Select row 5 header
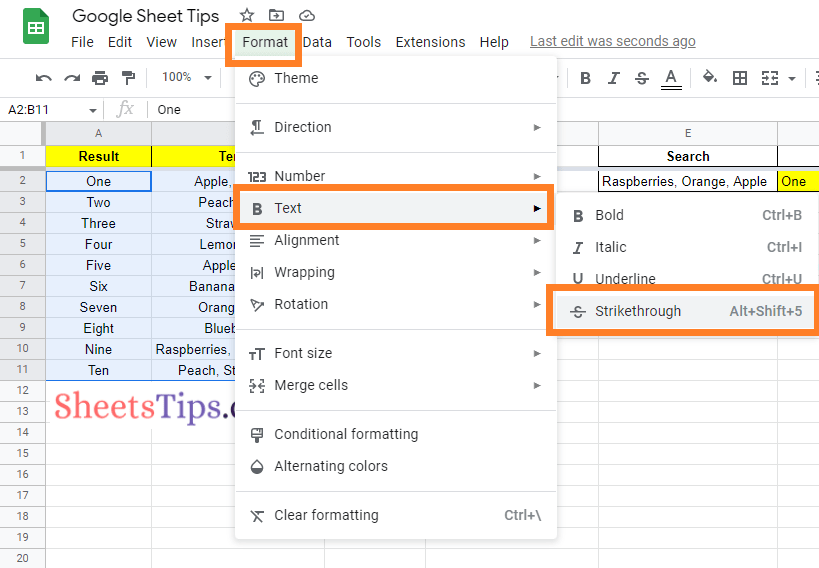The height and width of the screenshot is (568, 819). coord(22,244)
